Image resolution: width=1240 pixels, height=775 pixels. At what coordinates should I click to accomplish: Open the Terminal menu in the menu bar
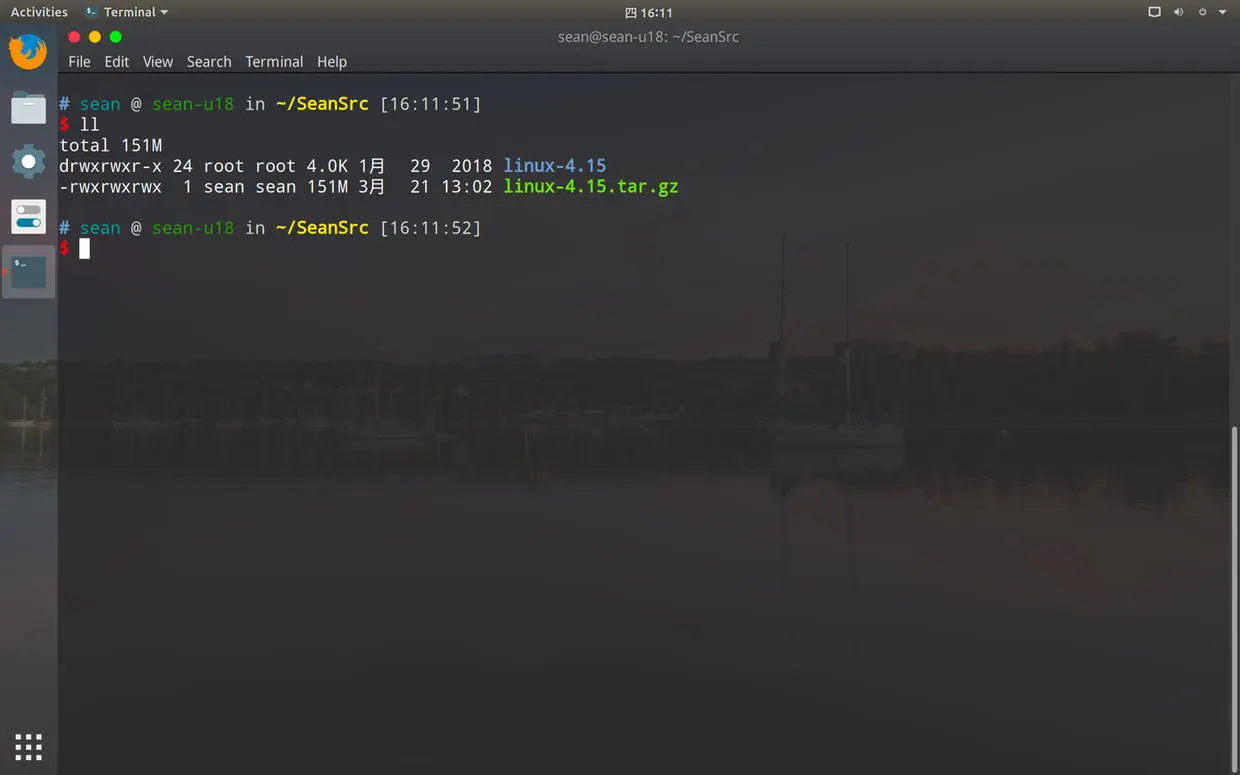[274, 61]
